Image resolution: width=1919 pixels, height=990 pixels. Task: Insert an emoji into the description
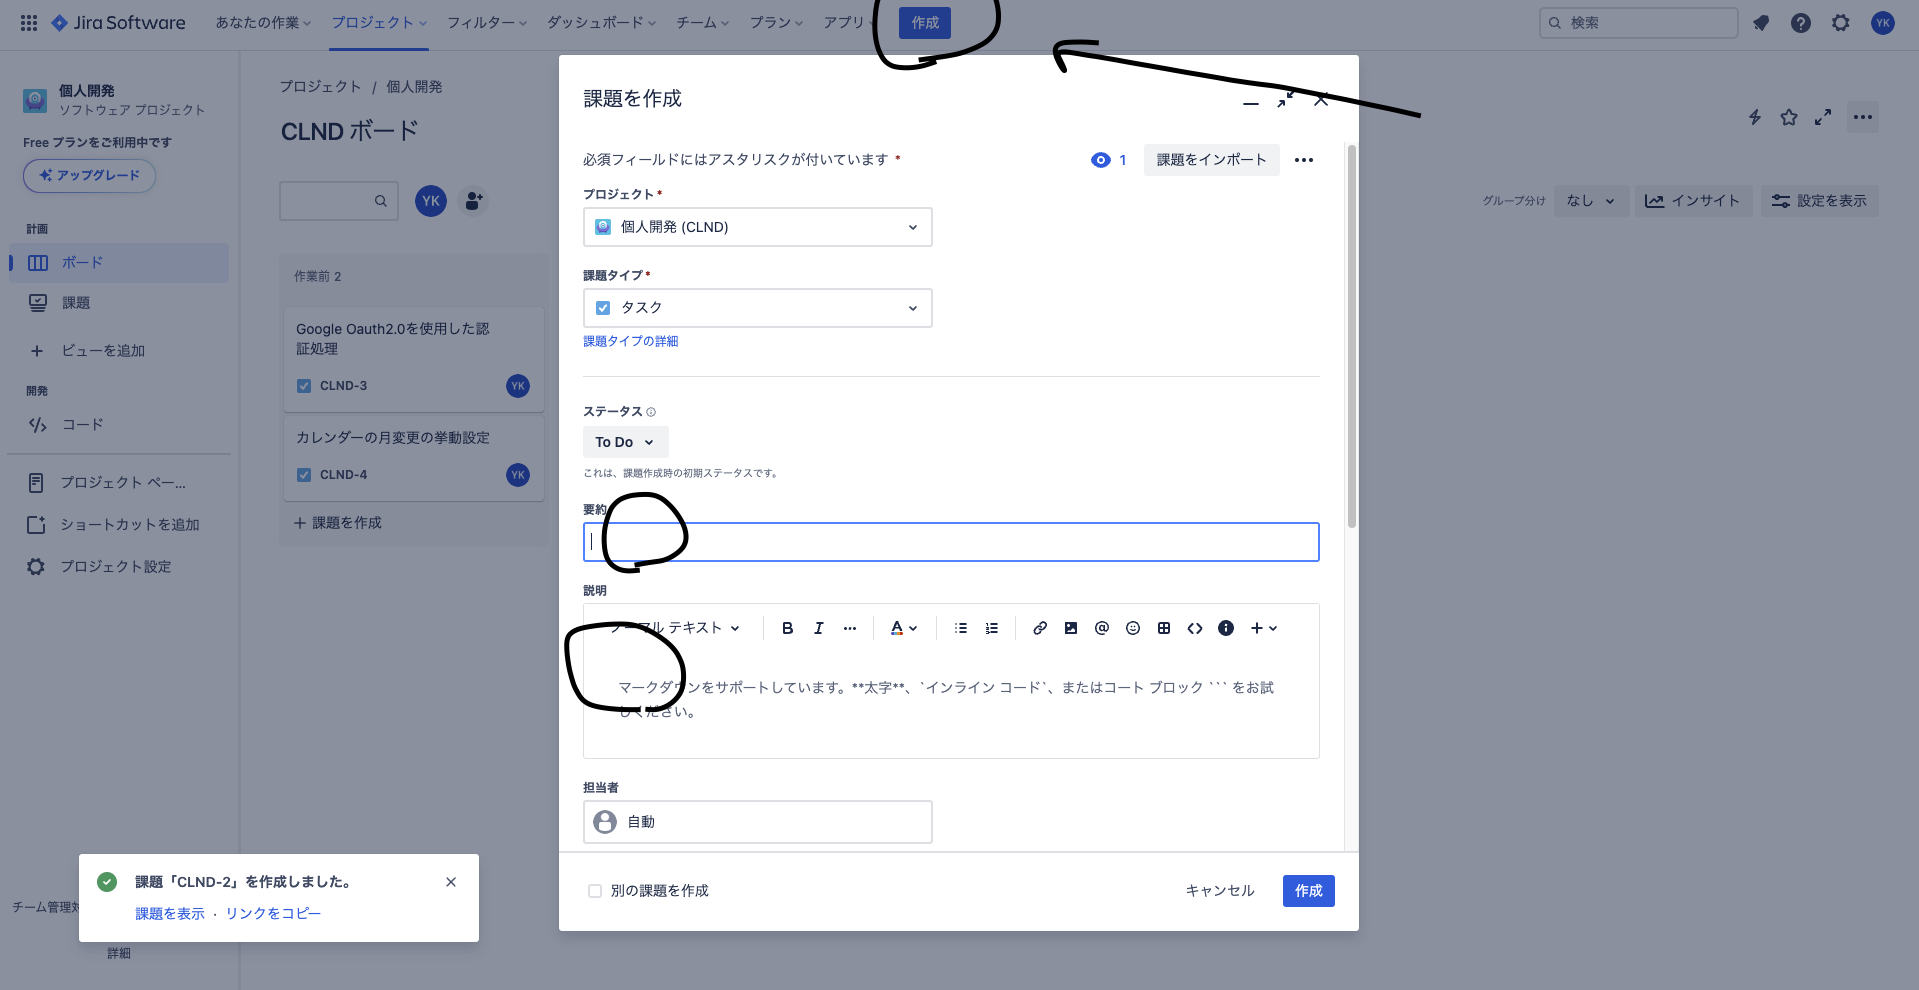coord(1132,627)
